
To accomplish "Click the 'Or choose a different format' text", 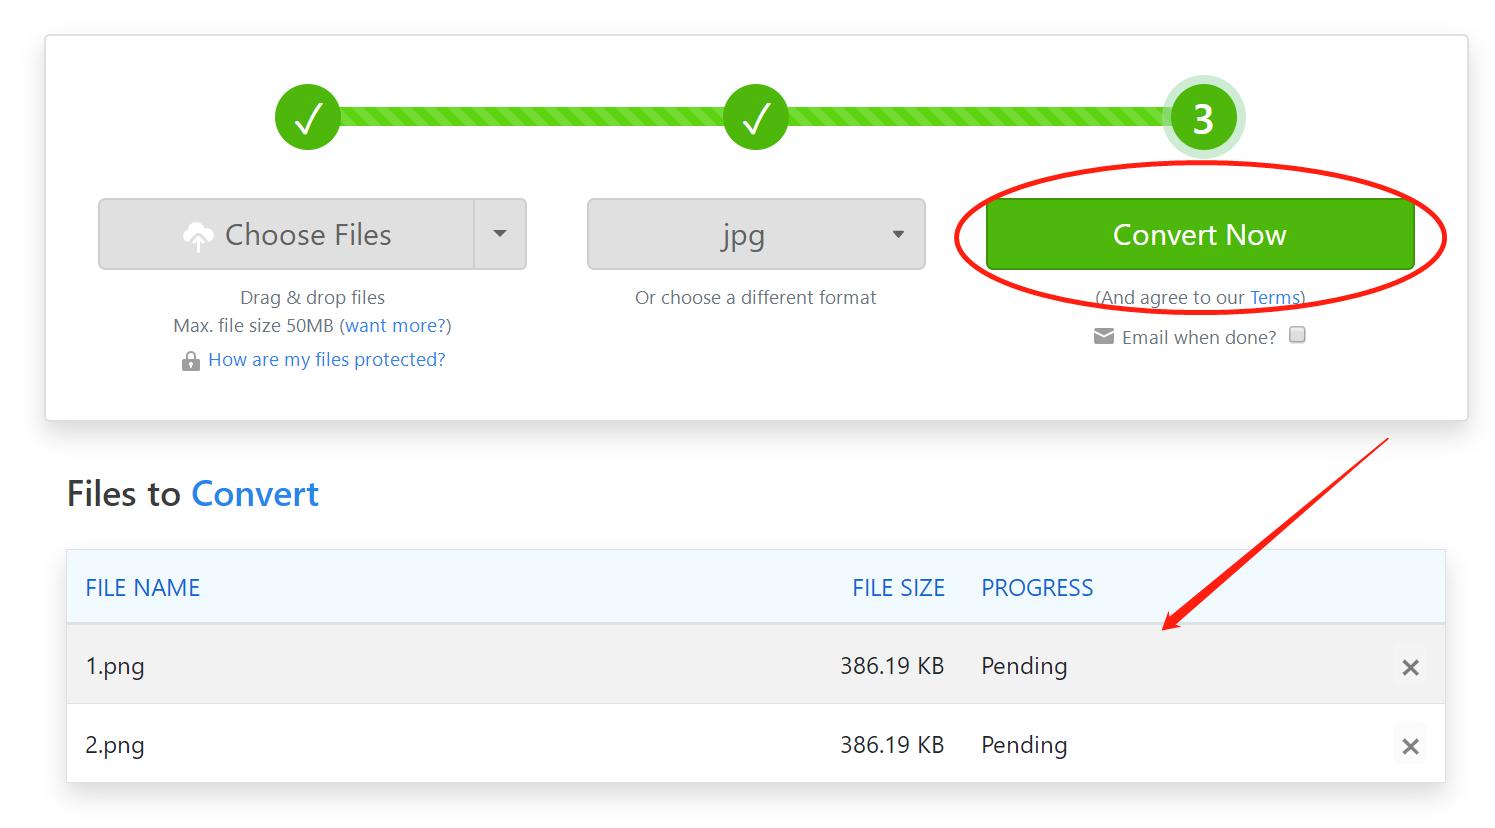I will pyautogui.click(x=756, y=297).
